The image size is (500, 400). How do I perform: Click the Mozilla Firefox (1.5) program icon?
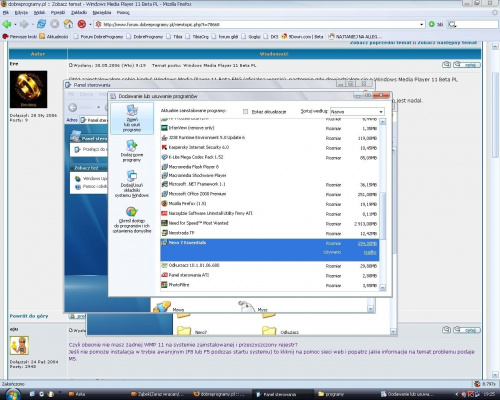(164, 204)
